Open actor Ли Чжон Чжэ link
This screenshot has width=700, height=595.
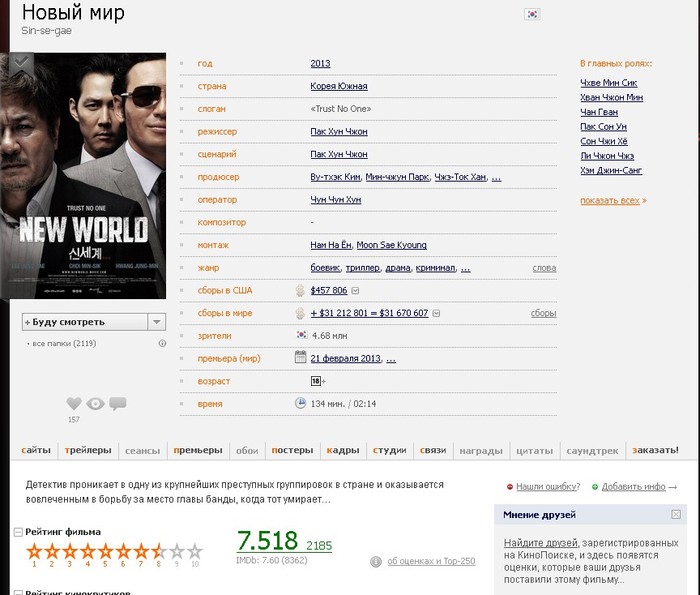(x=607, y=156)
